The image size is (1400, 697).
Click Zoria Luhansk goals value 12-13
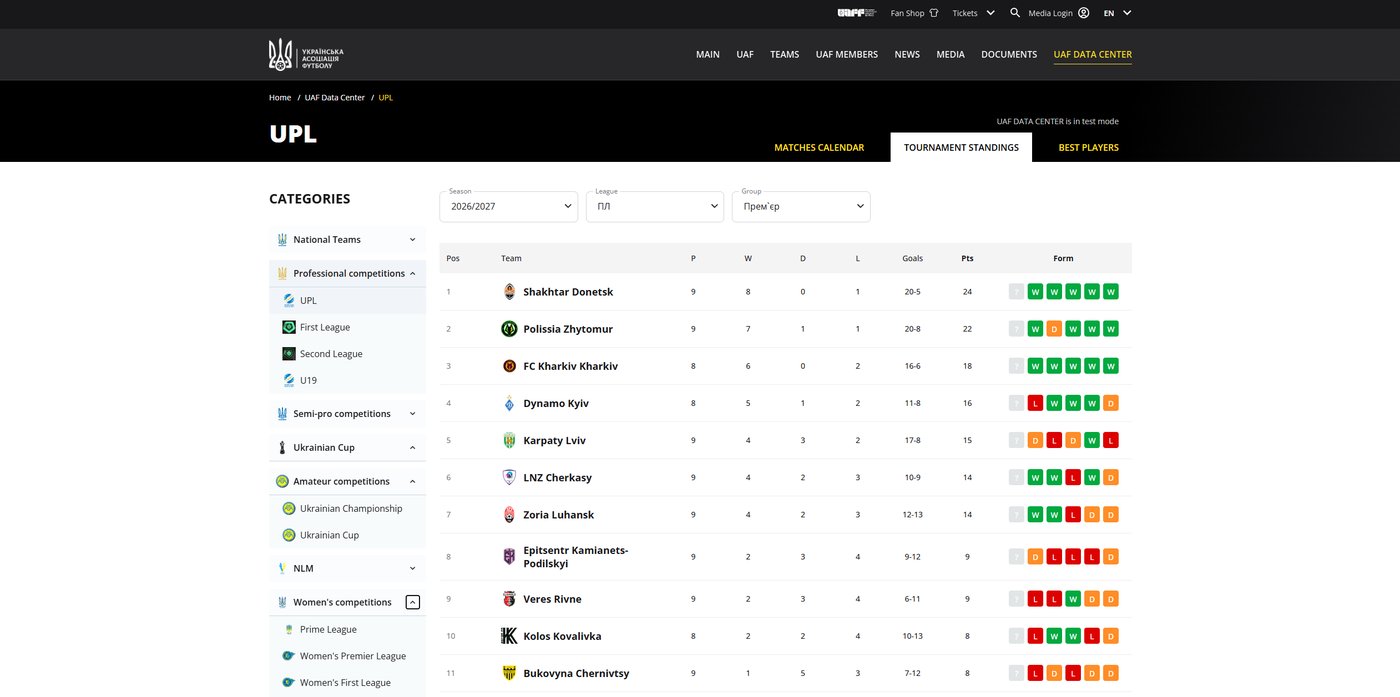click(912, 514)
